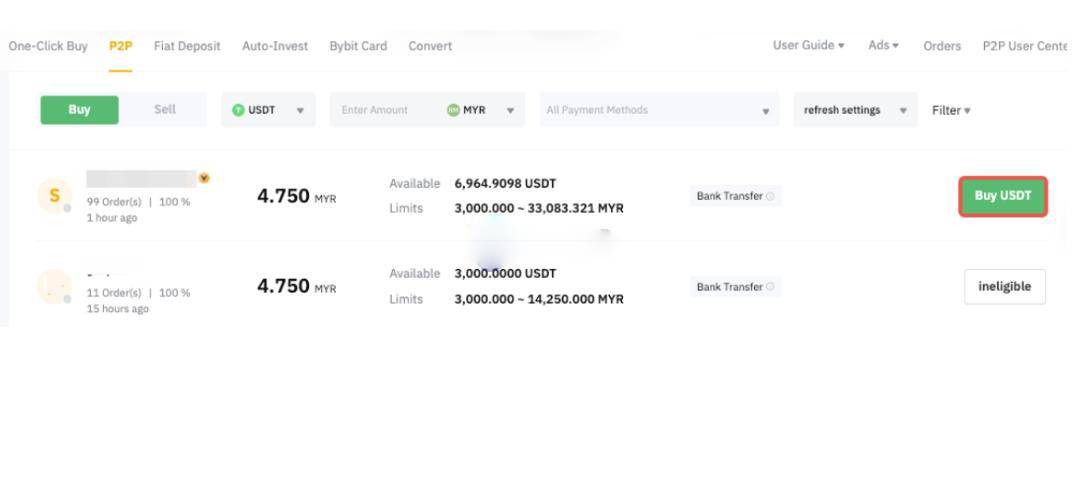Click info icon next to second Bank Transfer

point(770,287)
